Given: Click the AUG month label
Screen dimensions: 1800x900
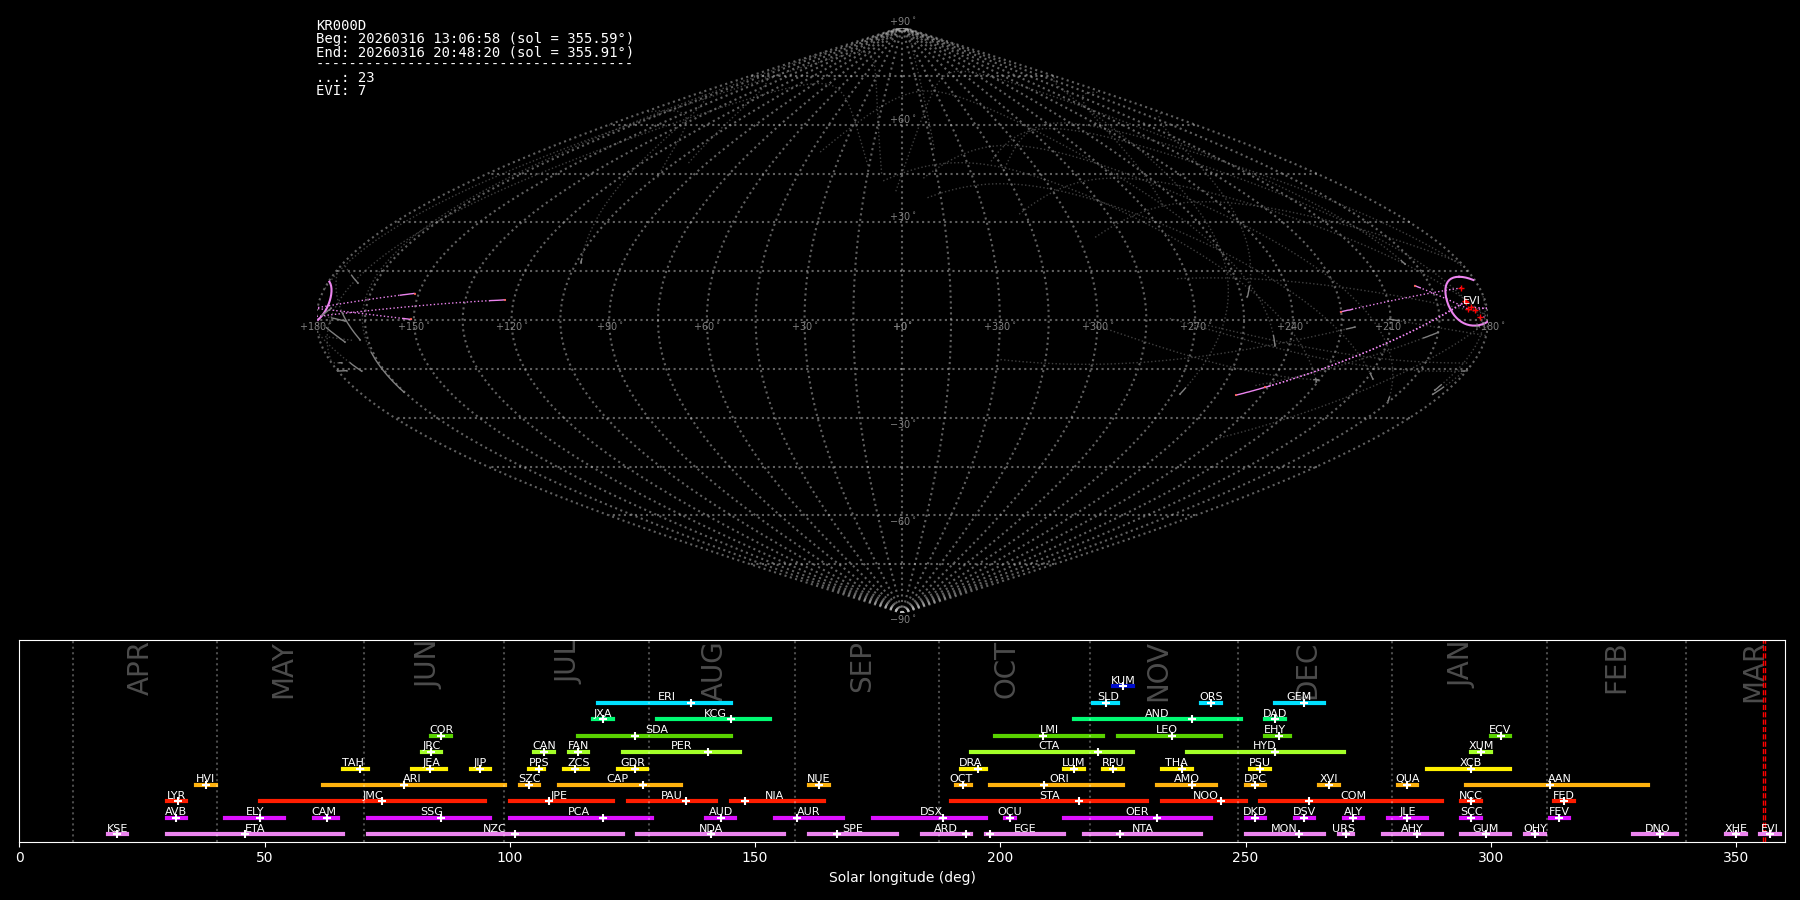Looking at the screenshot, I should pyautogui.click(x=711, y=673).
